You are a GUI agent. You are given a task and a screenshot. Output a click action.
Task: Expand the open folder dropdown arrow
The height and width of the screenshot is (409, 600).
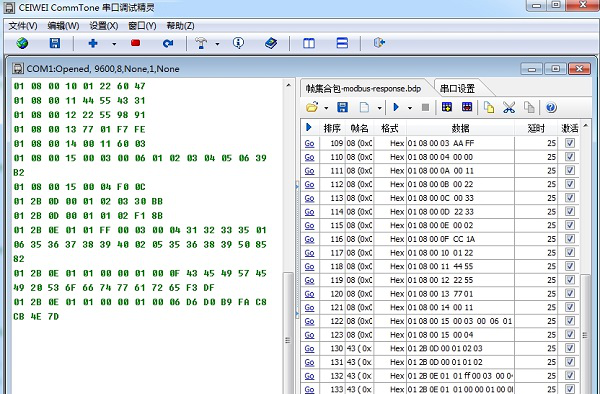pos(326,107)
